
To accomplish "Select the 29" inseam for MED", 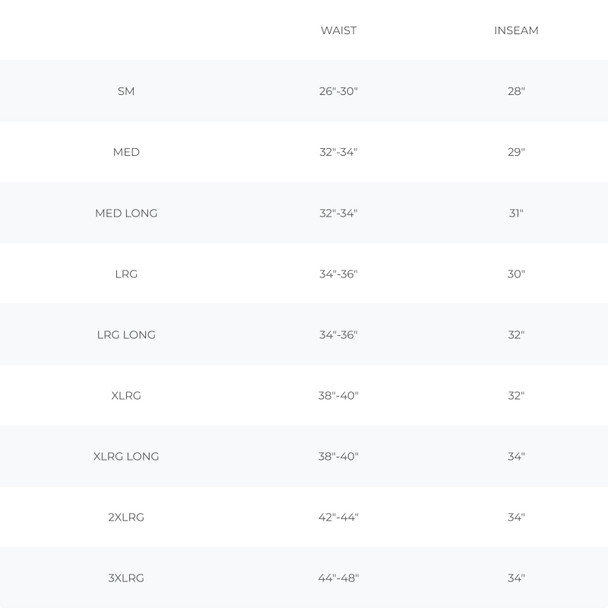I will click(x=516, y=152).
